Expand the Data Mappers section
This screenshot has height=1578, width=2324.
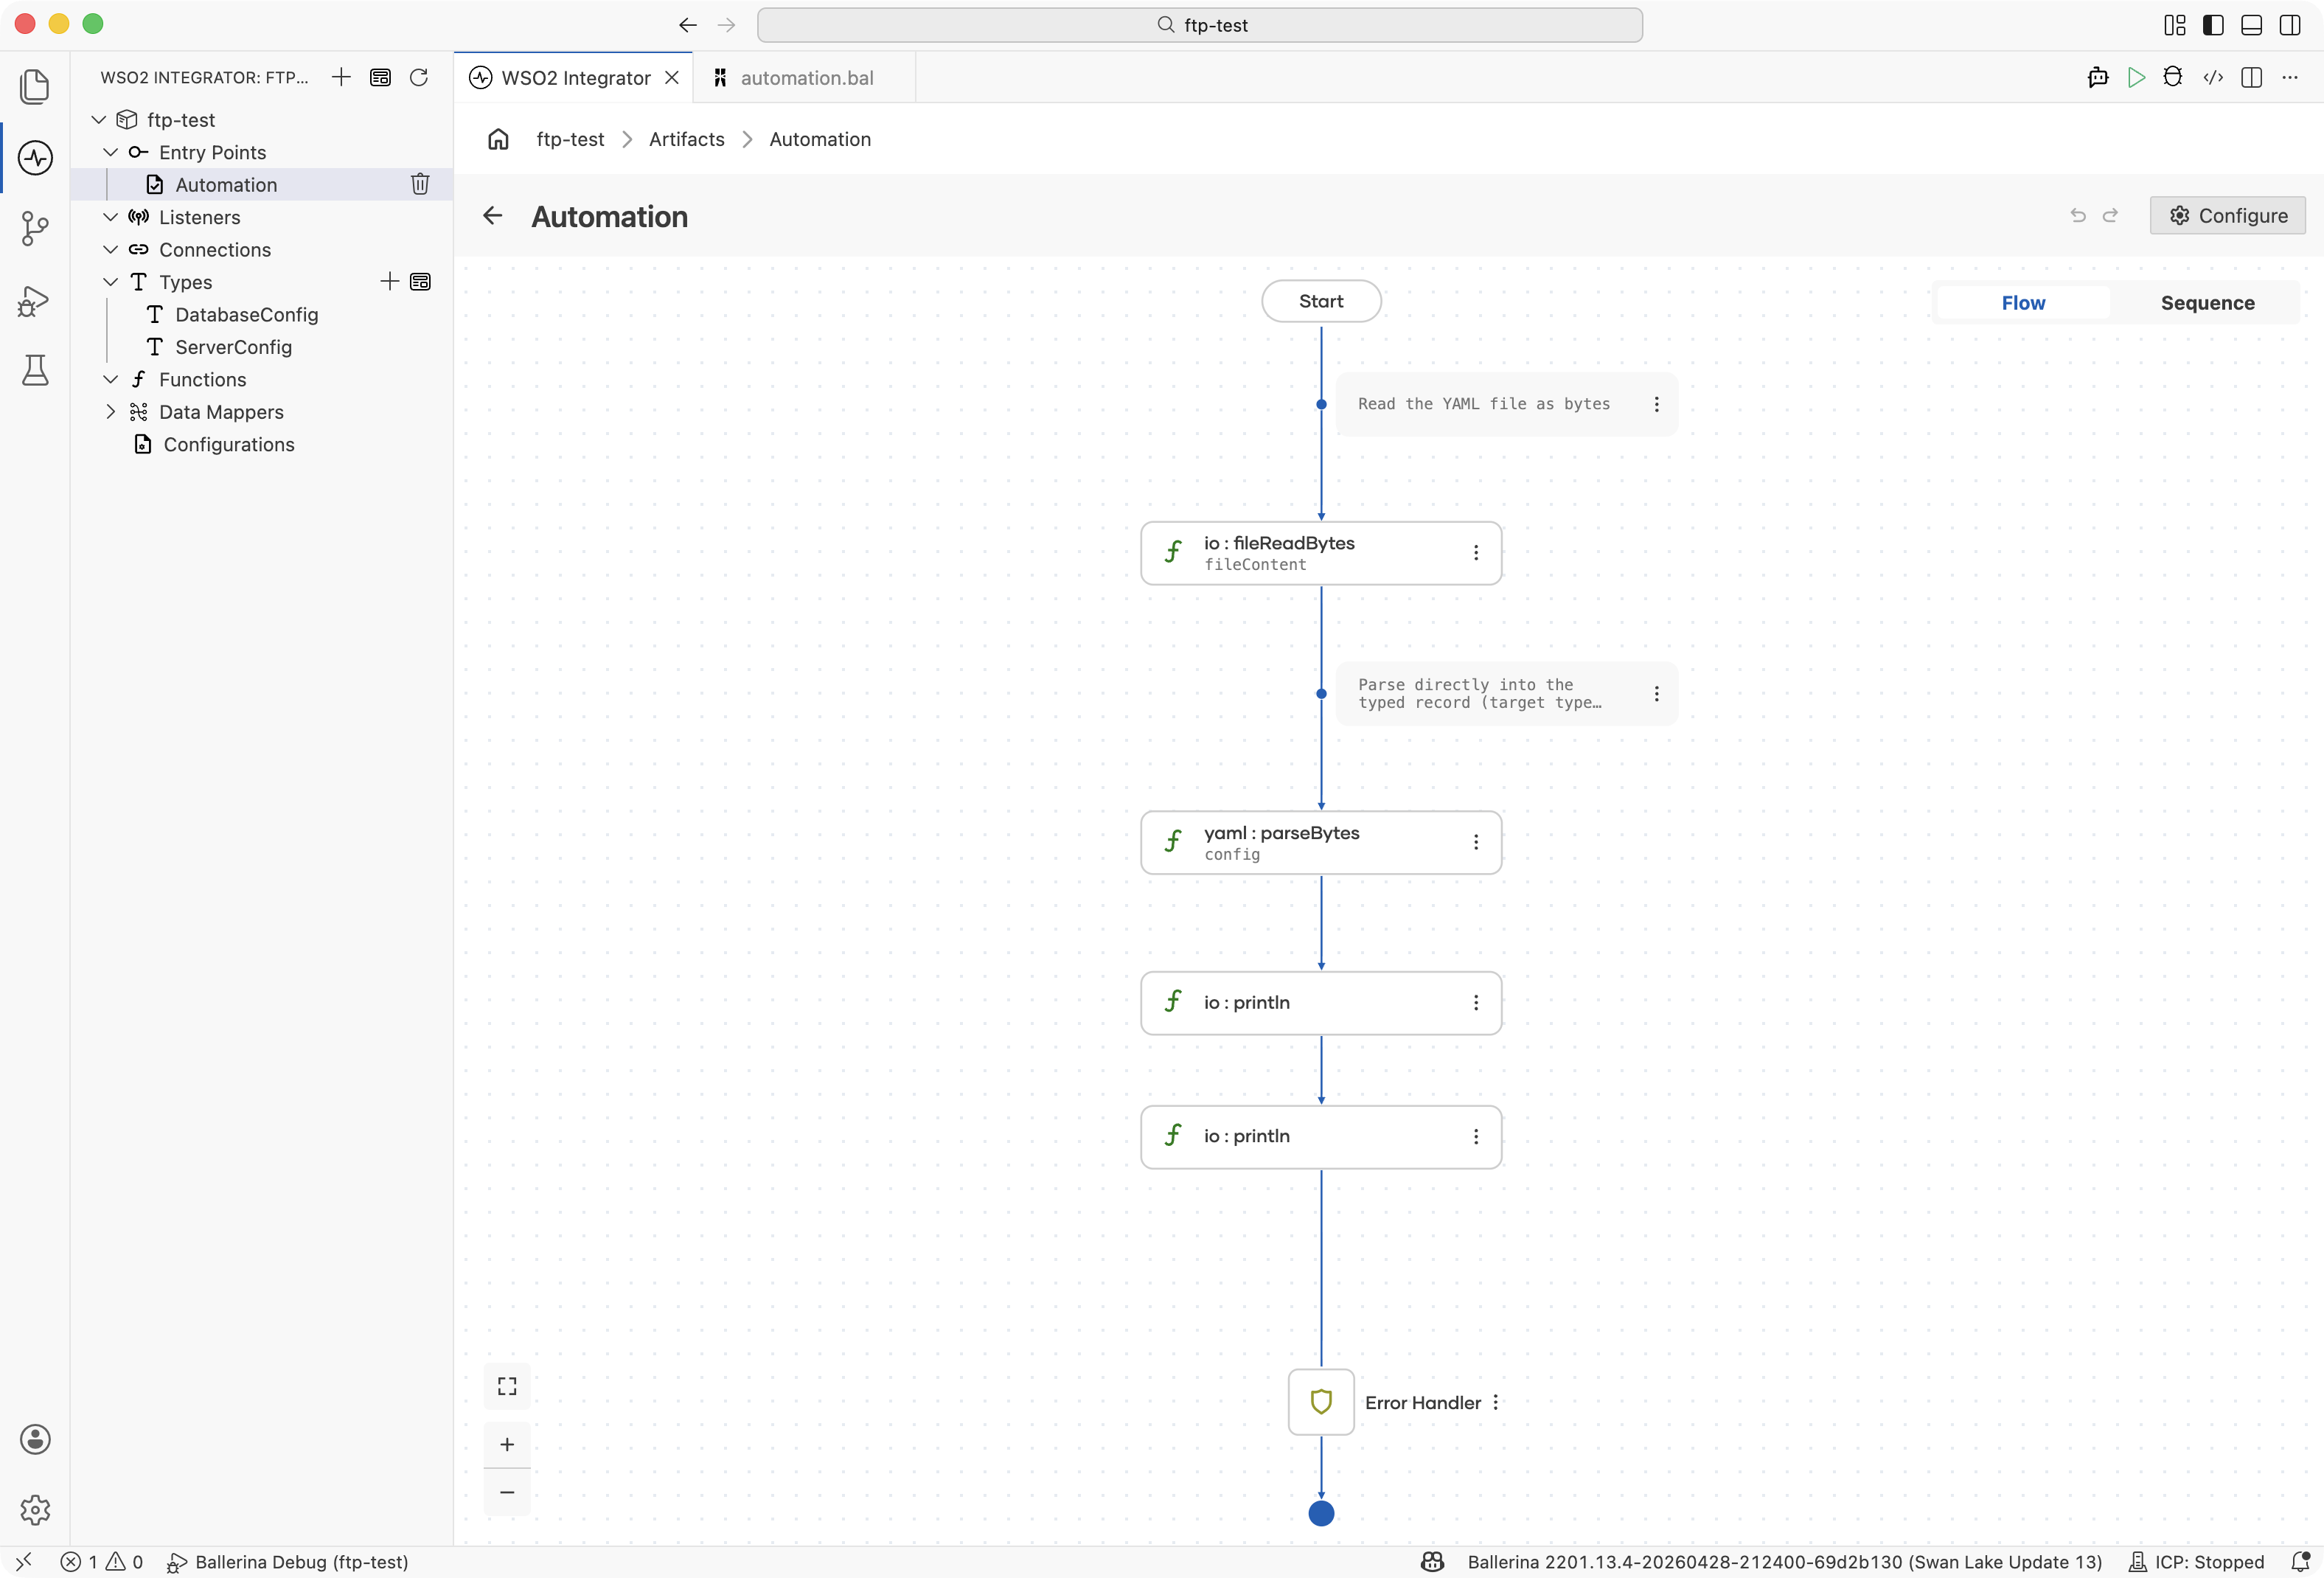pyautogui.click(x=111, y=412)
